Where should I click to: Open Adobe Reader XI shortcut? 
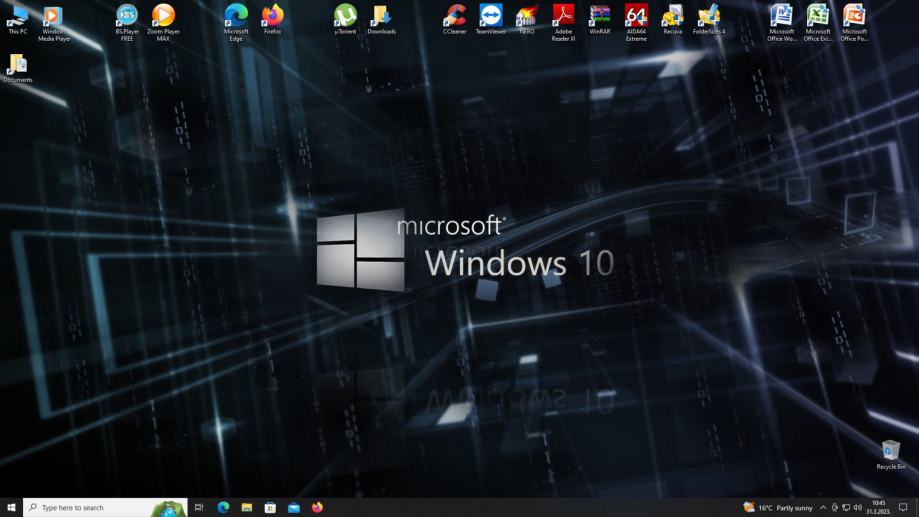[563, 22]
